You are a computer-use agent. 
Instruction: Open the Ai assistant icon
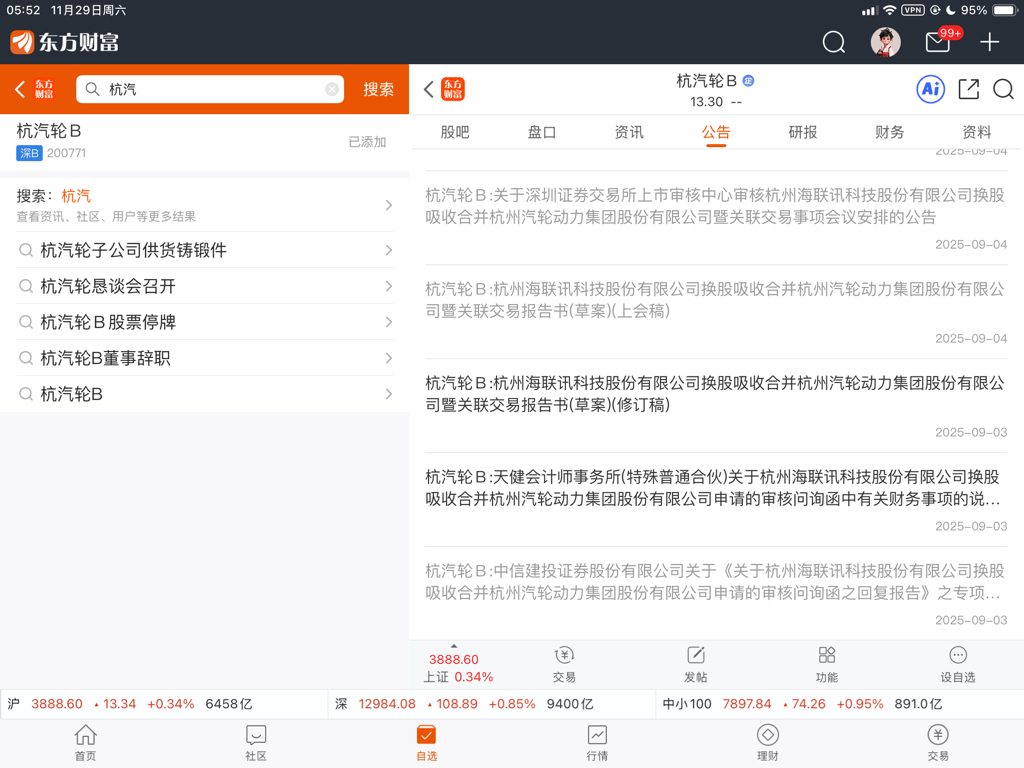931,89
